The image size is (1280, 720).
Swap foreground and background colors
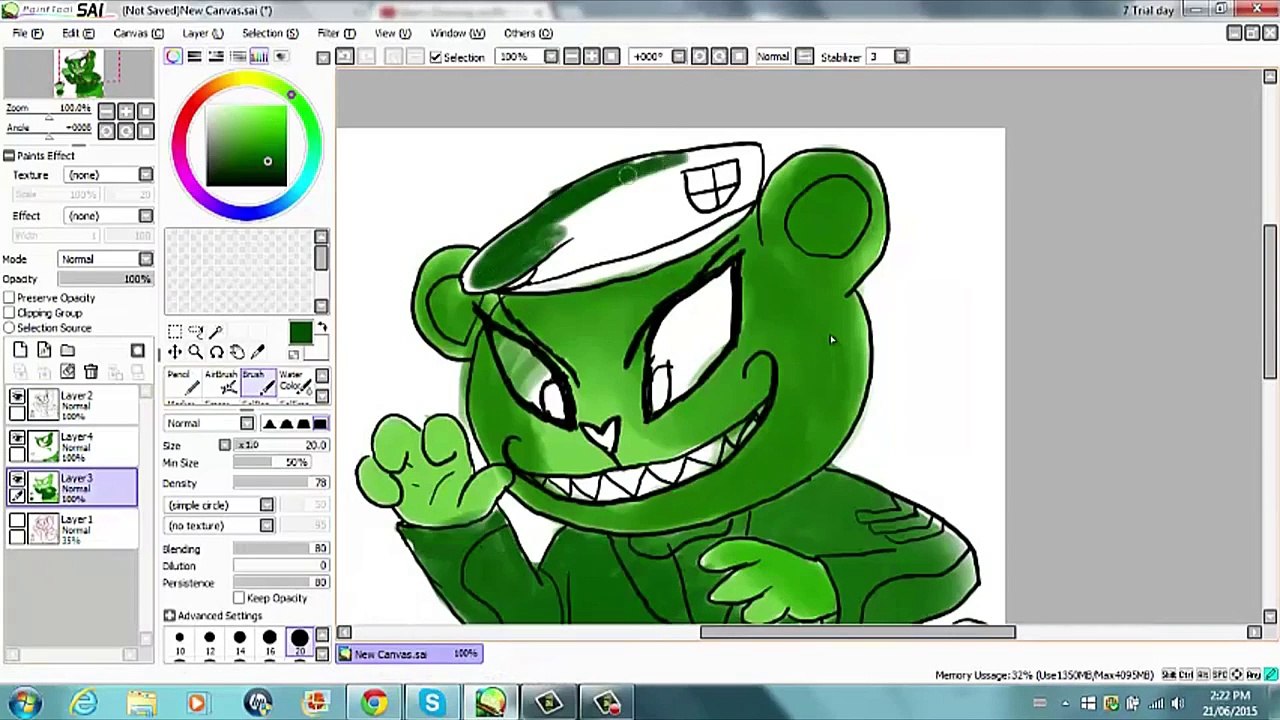pos(322,328)
